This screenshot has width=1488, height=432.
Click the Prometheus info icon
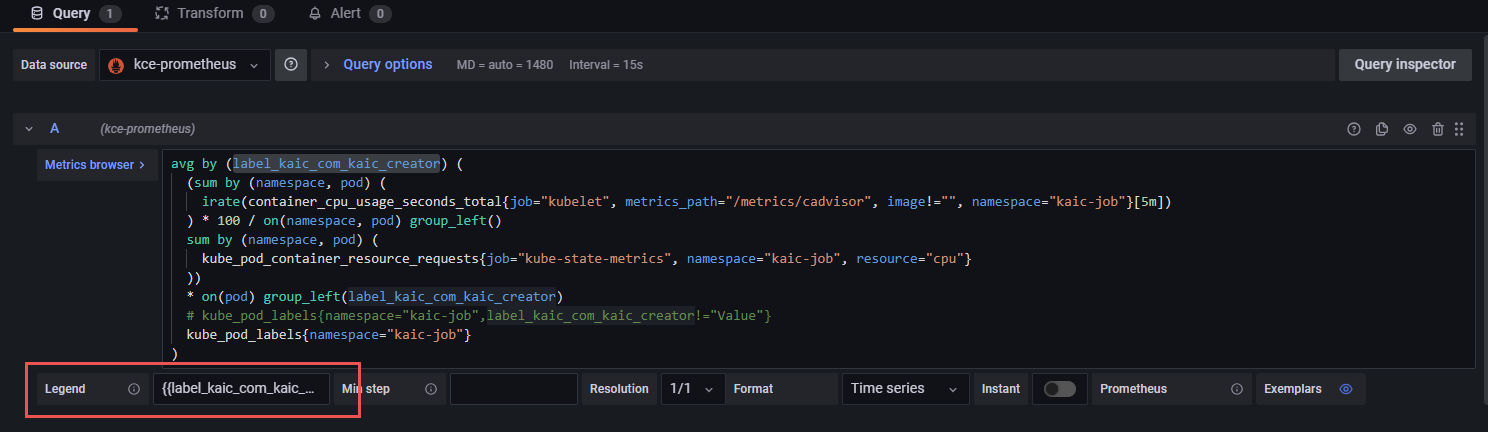coord(1237,389)
